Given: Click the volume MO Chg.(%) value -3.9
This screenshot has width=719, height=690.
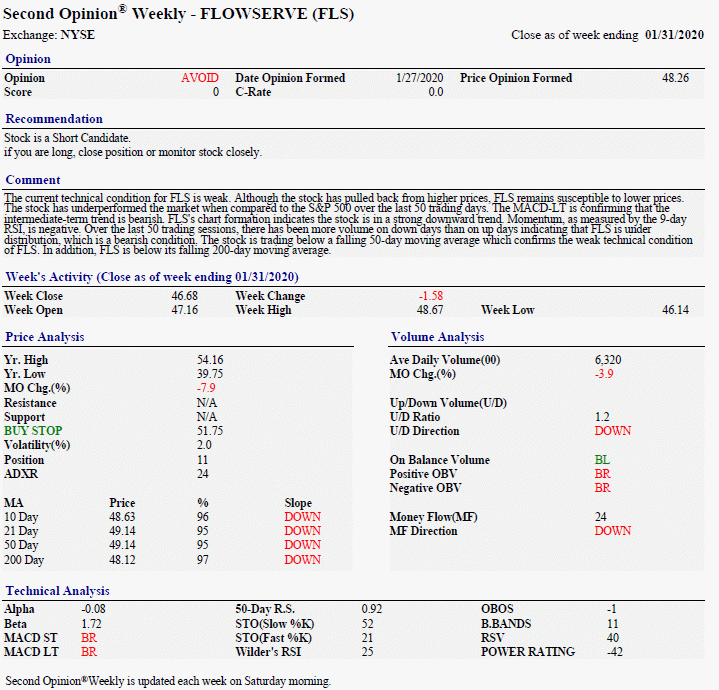Looking at the screenshot, I should pos(604,374).
